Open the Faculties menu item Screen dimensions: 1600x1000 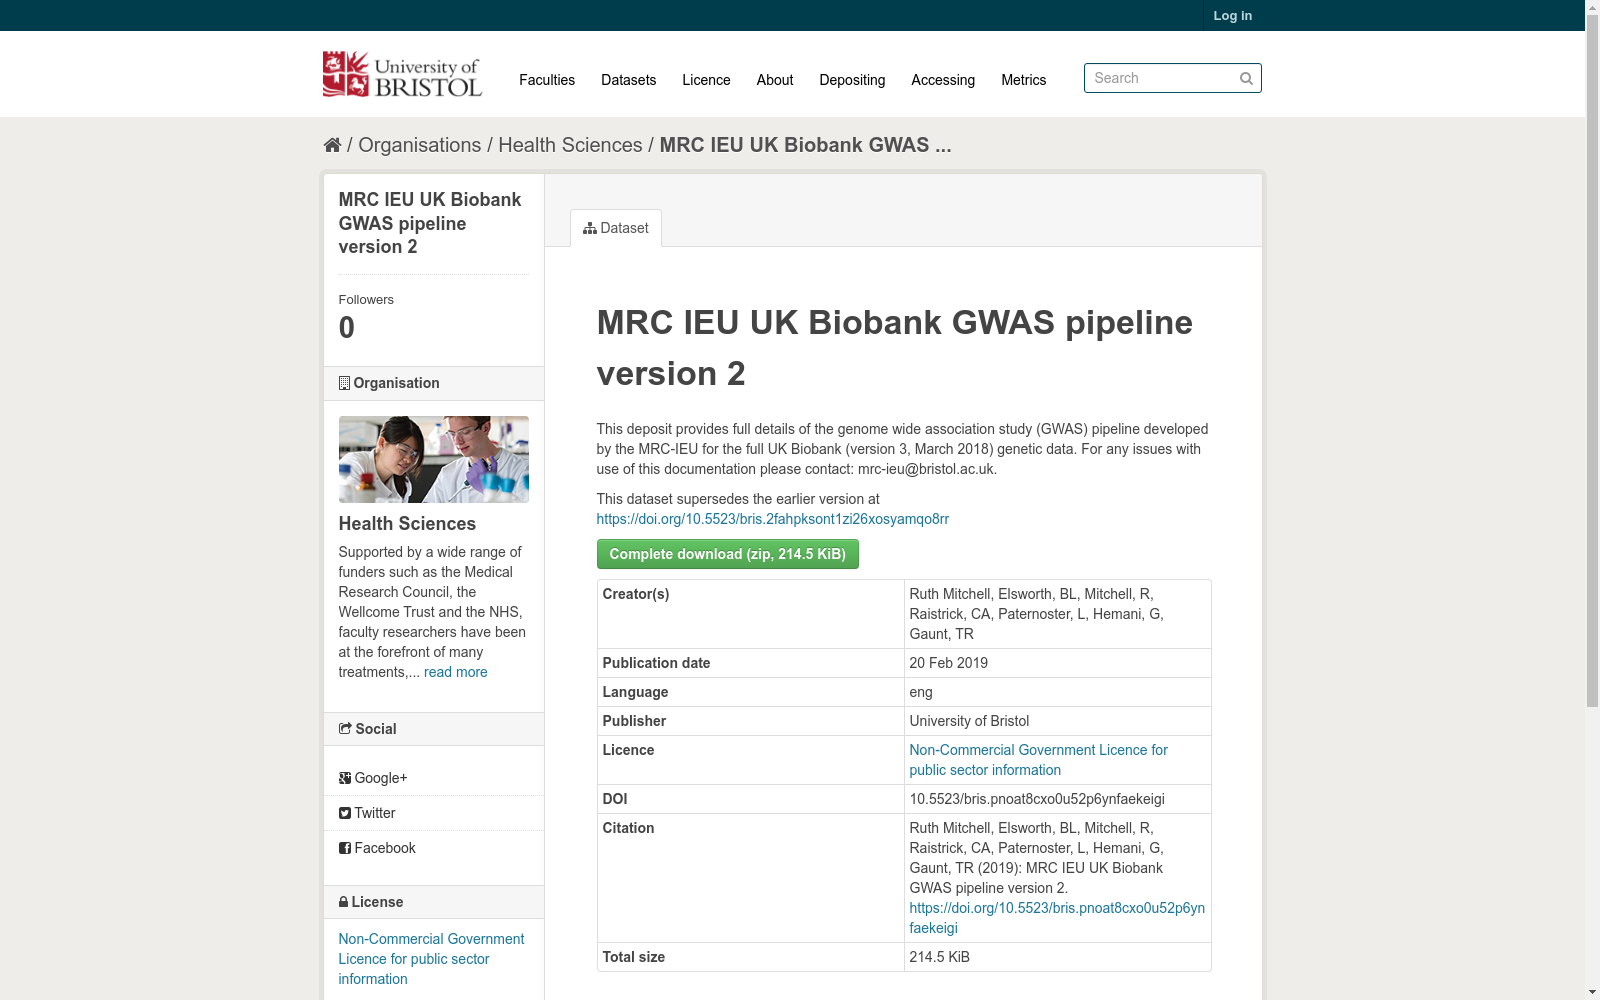pos(547,80)
